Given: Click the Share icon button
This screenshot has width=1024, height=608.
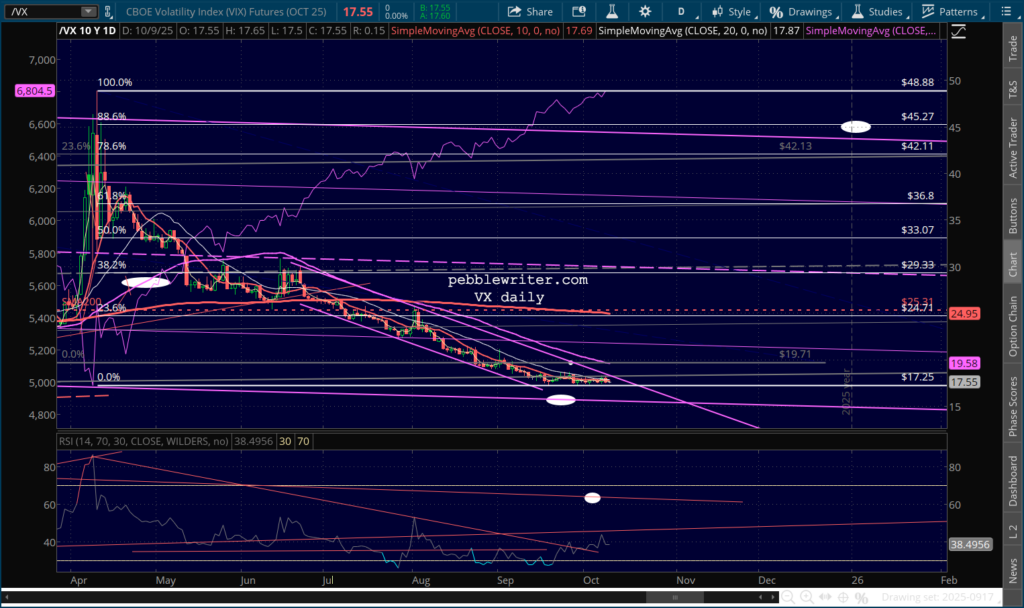Looking at the screenshot, I should pos(530,11).
